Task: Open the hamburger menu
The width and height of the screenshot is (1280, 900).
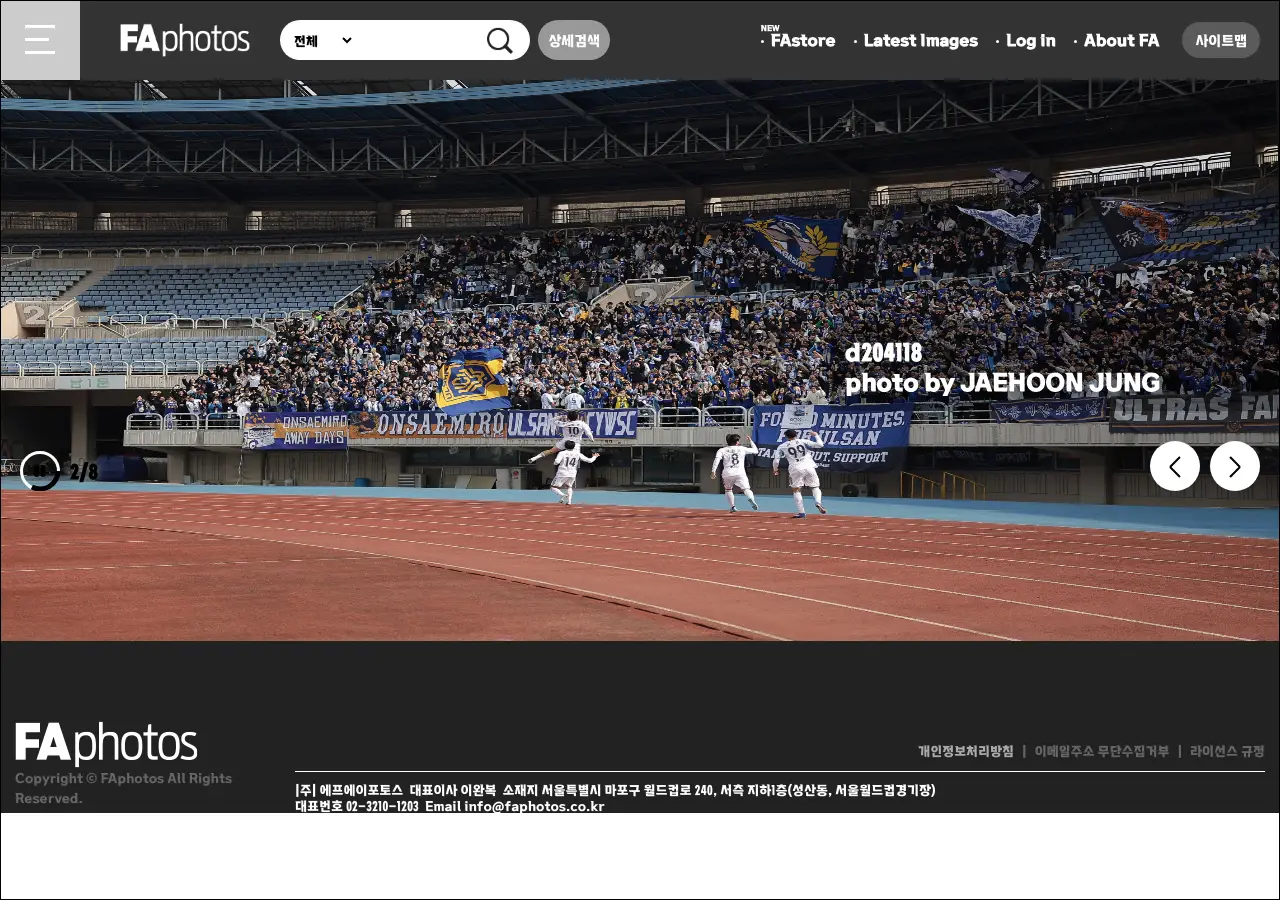Action: [40, 40]
